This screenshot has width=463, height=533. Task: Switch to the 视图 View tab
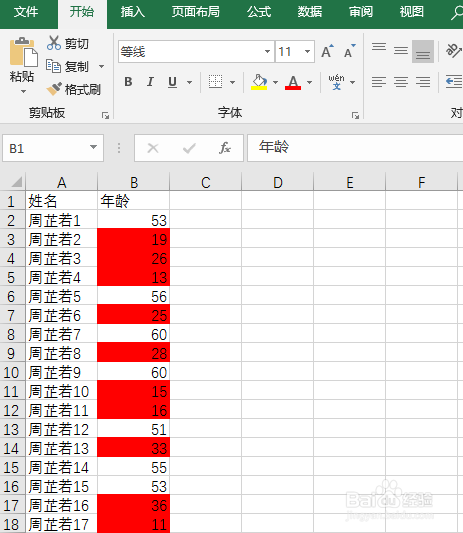click(x=412, y=12)
